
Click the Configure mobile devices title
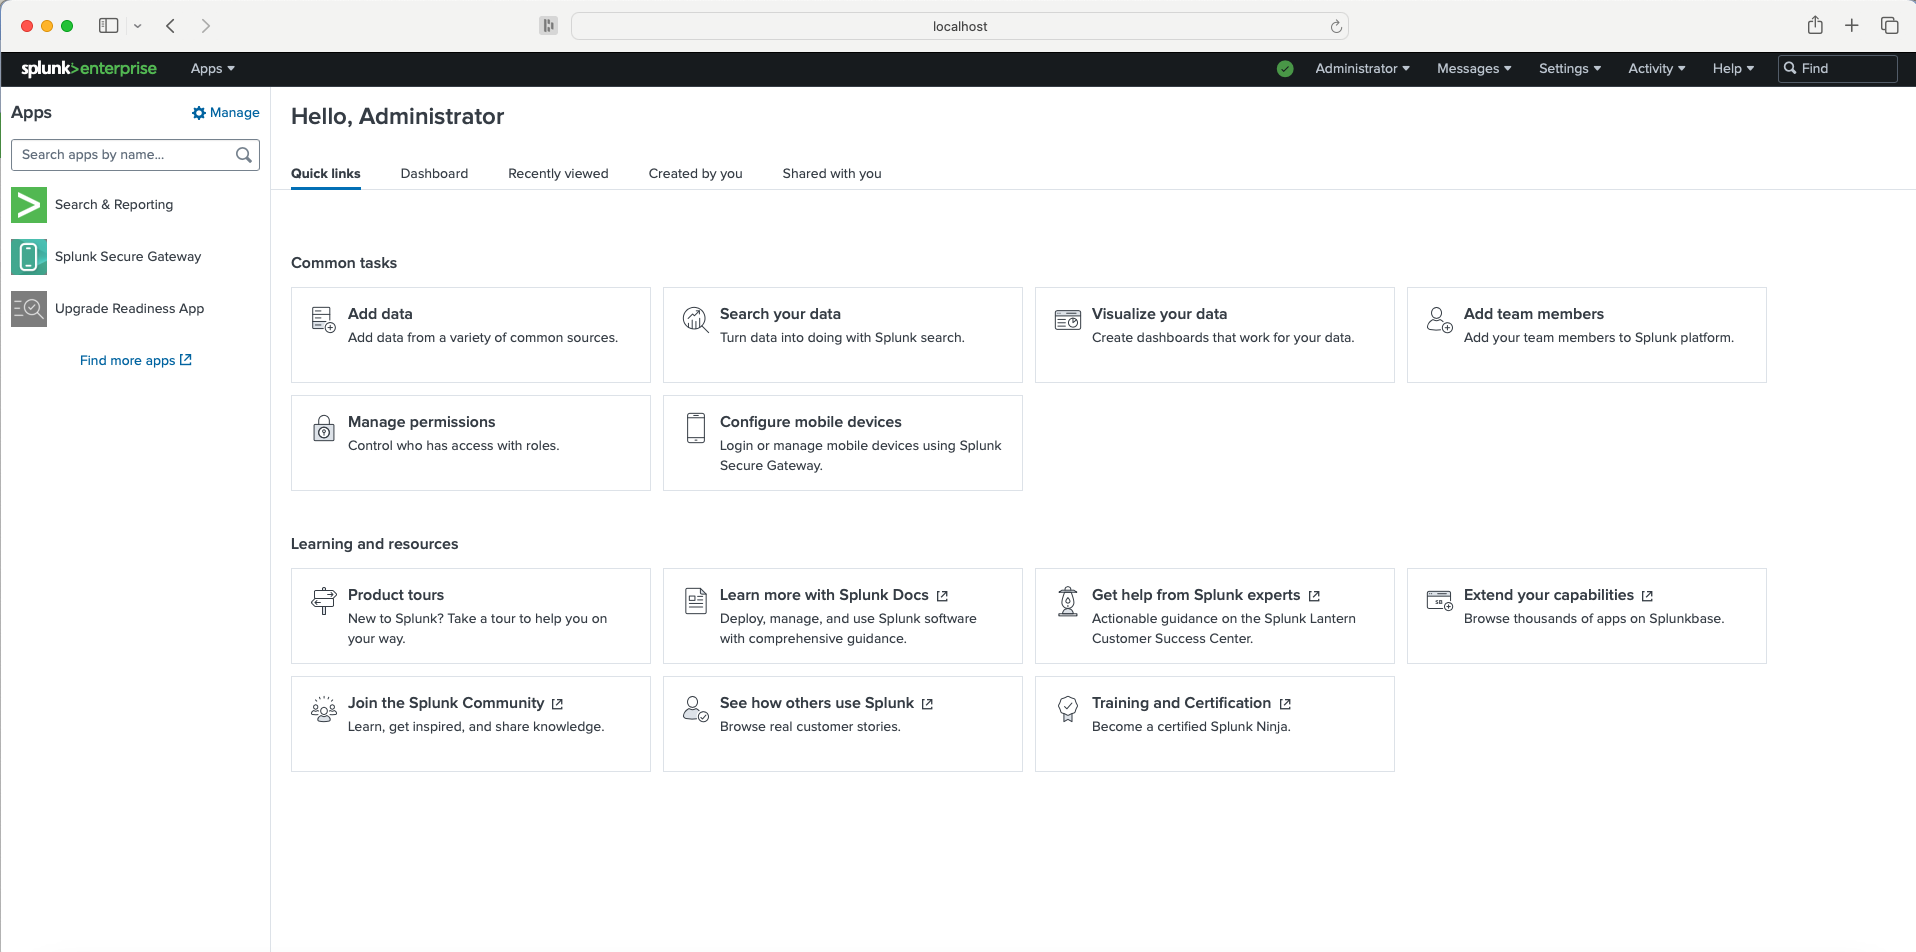coord(811,422)
